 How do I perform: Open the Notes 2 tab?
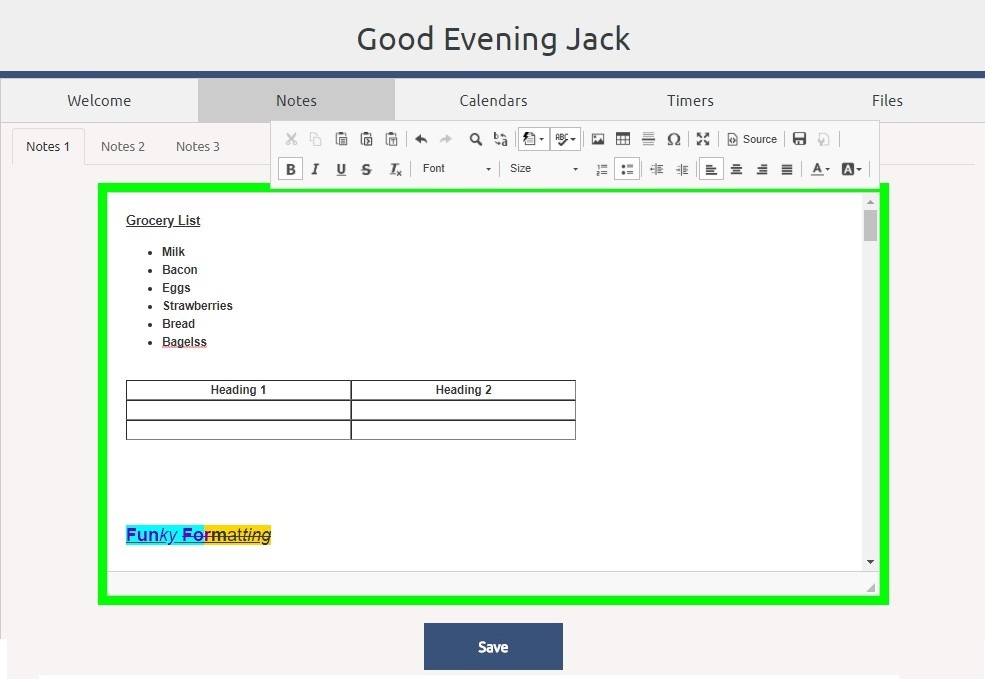click(123, 147)
